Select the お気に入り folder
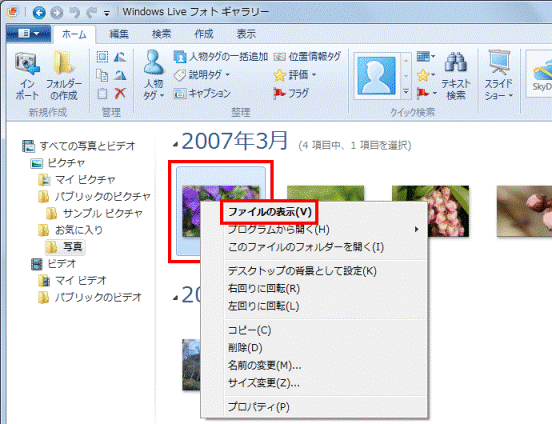 pos(70,230)
